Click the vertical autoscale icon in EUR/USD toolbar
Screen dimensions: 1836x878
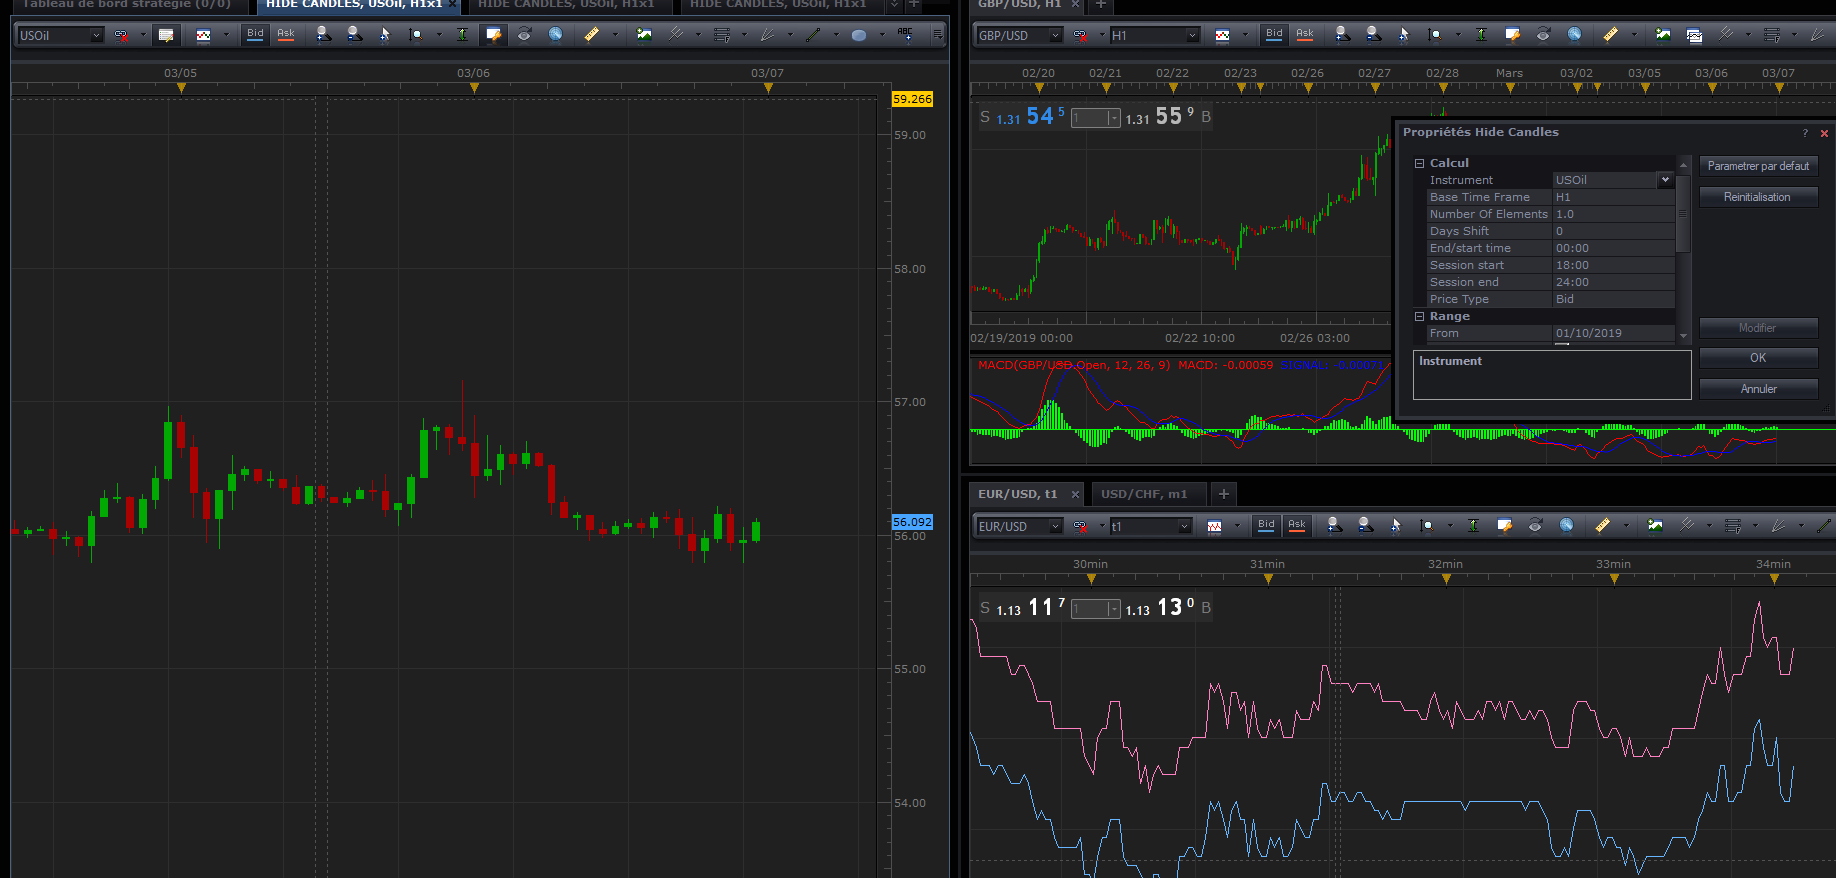[x=1473, y=526]
